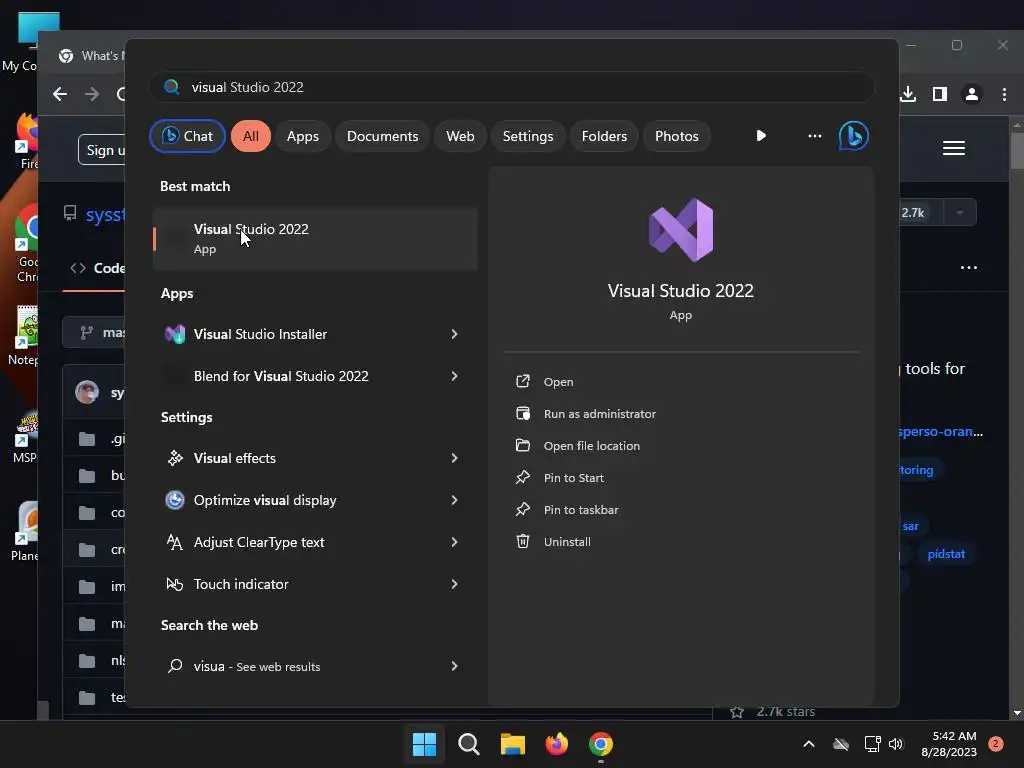Open File Explorer from the taskbar

click(x=513, y=744)
